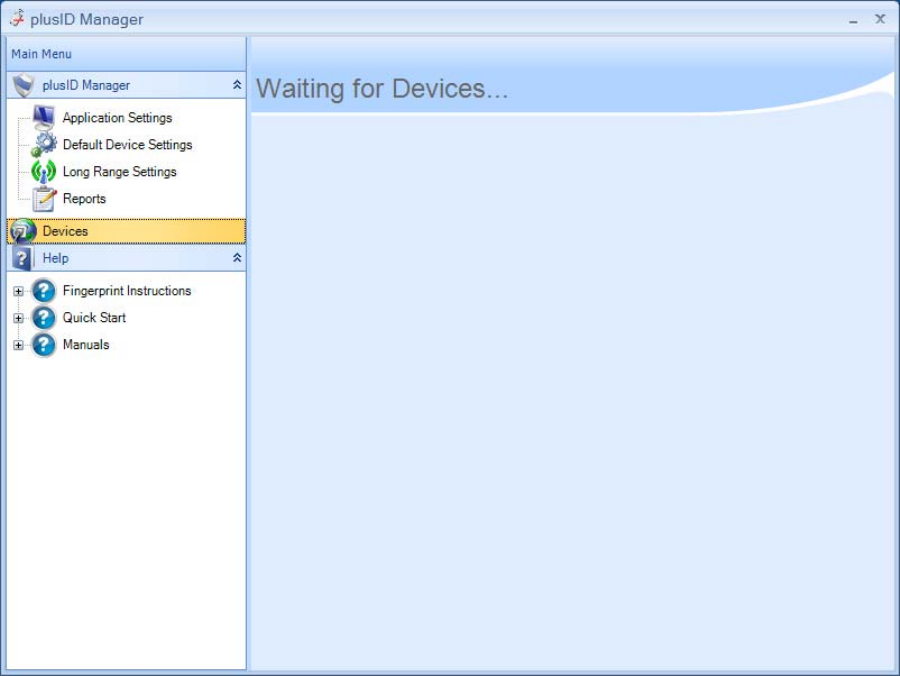Select the Help section header

pyautogui.click(x=126, y=258)
